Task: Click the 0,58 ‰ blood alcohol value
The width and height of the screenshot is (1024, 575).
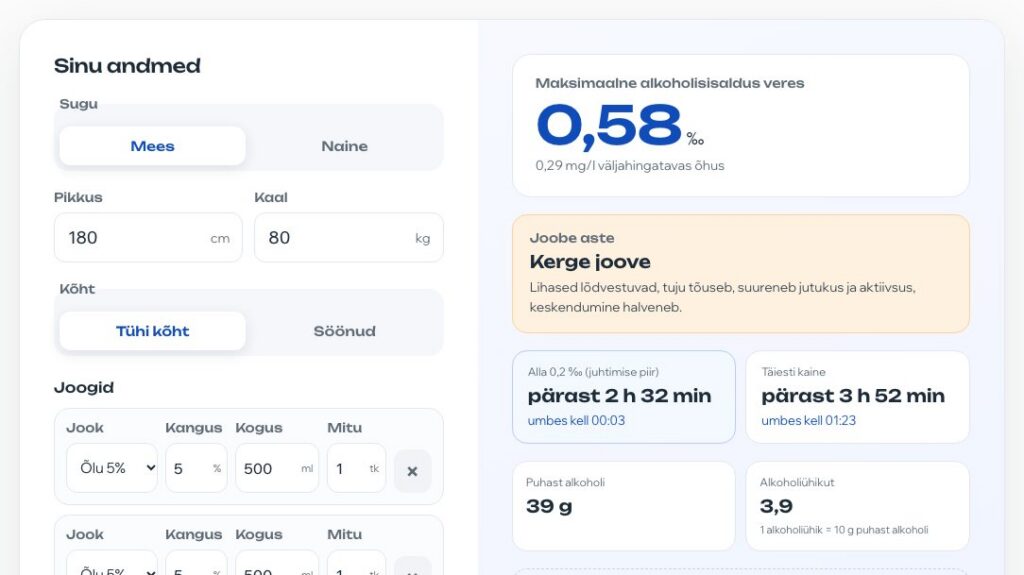Action: tap(619, 125)
